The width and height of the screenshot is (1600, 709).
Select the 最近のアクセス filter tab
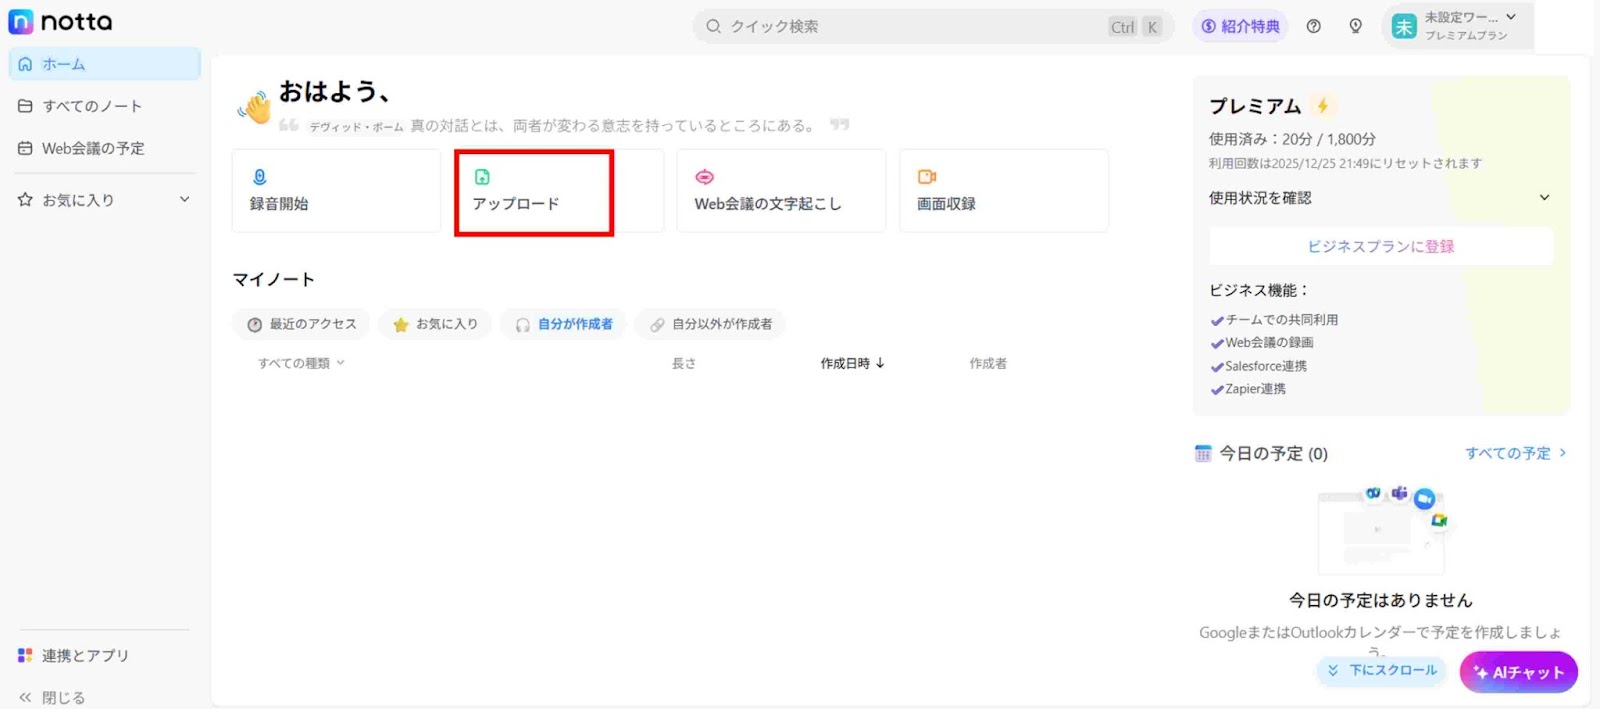point(301,324)
